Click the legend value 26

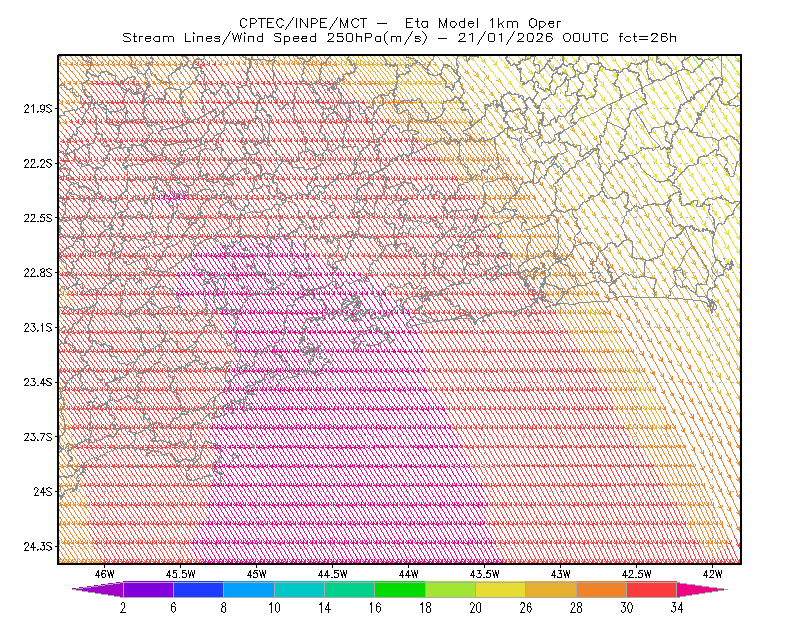click(526, 608)
